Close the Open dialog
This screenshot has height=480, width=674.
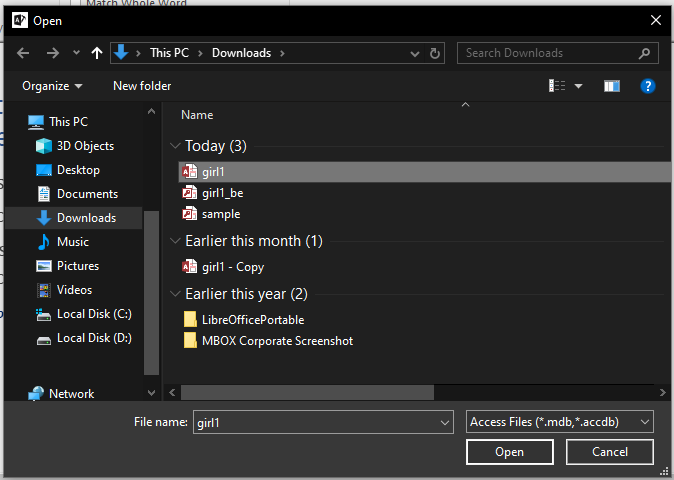pyautogui.click(x=656, y=20)
